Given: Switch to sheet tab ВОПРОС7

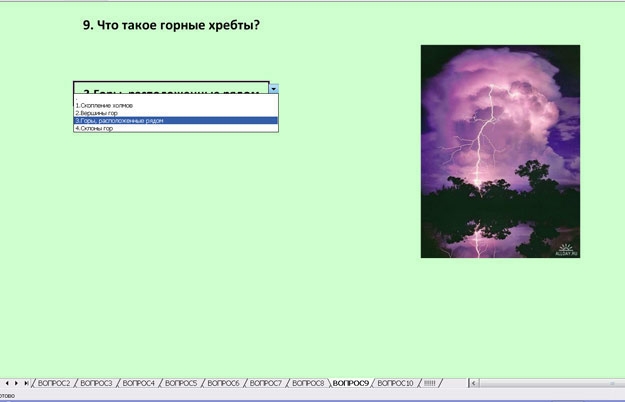Looking at the screenshot, I should 265,383.
